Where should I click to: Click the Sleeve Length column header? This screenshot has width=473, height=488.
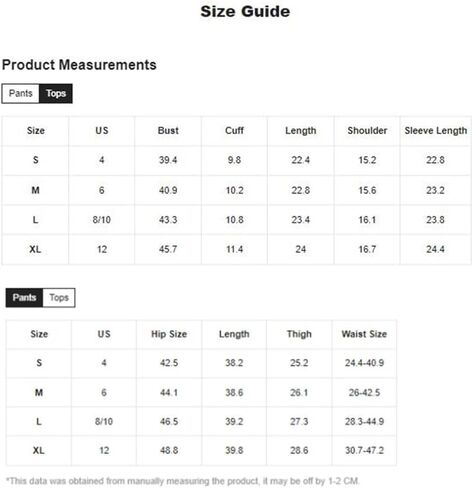[x=436, y=131]
